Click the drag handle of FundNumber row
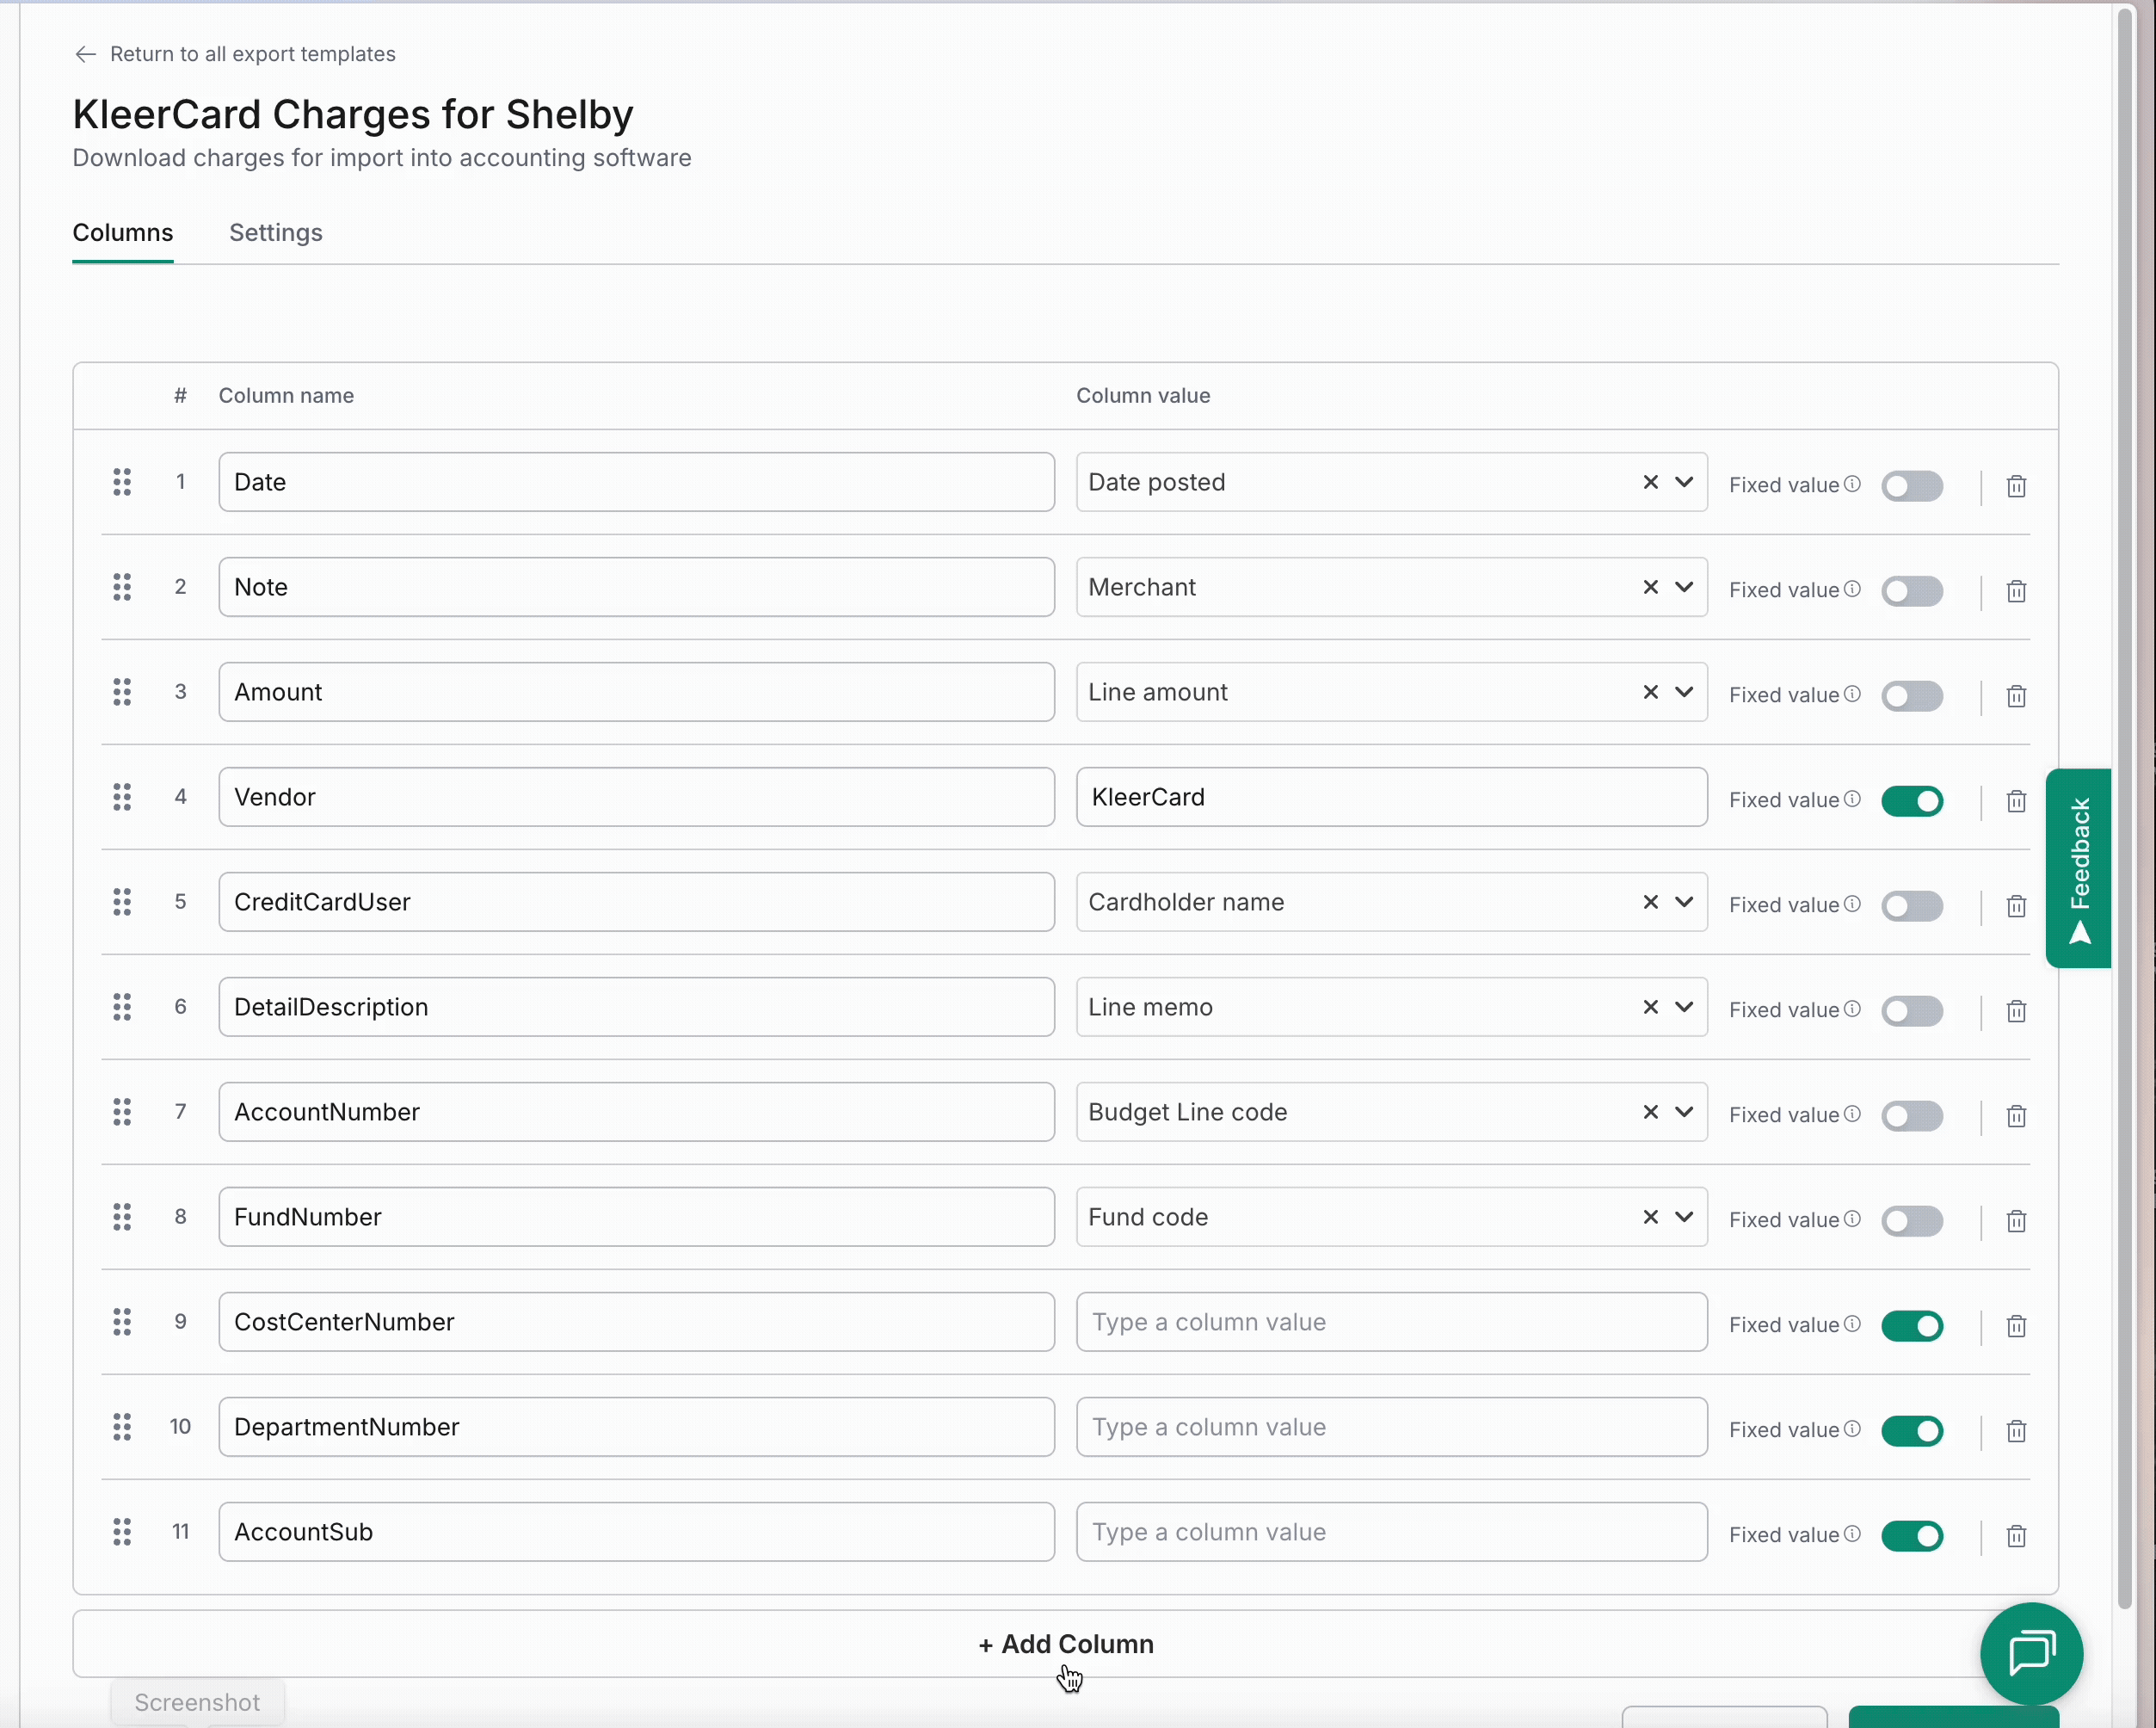Viewport: 2156px width, 1728px height. coord(122,1217)
